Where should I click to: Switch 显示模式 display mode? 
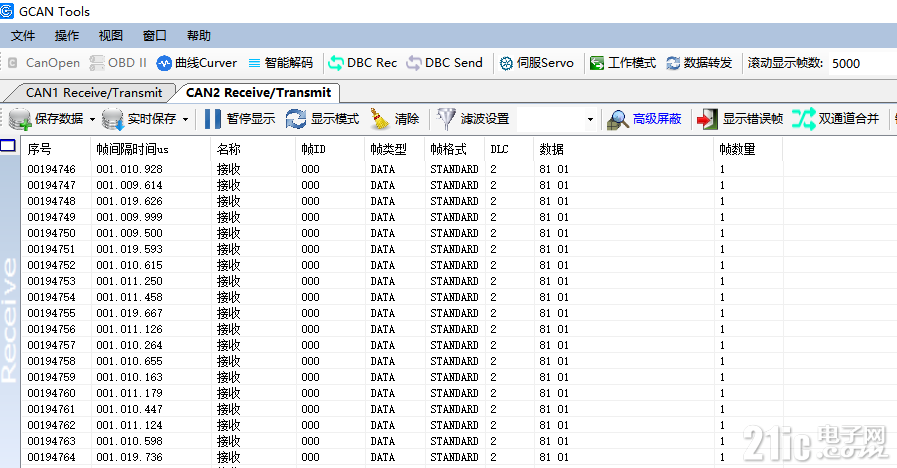click(x=322, y=119)
